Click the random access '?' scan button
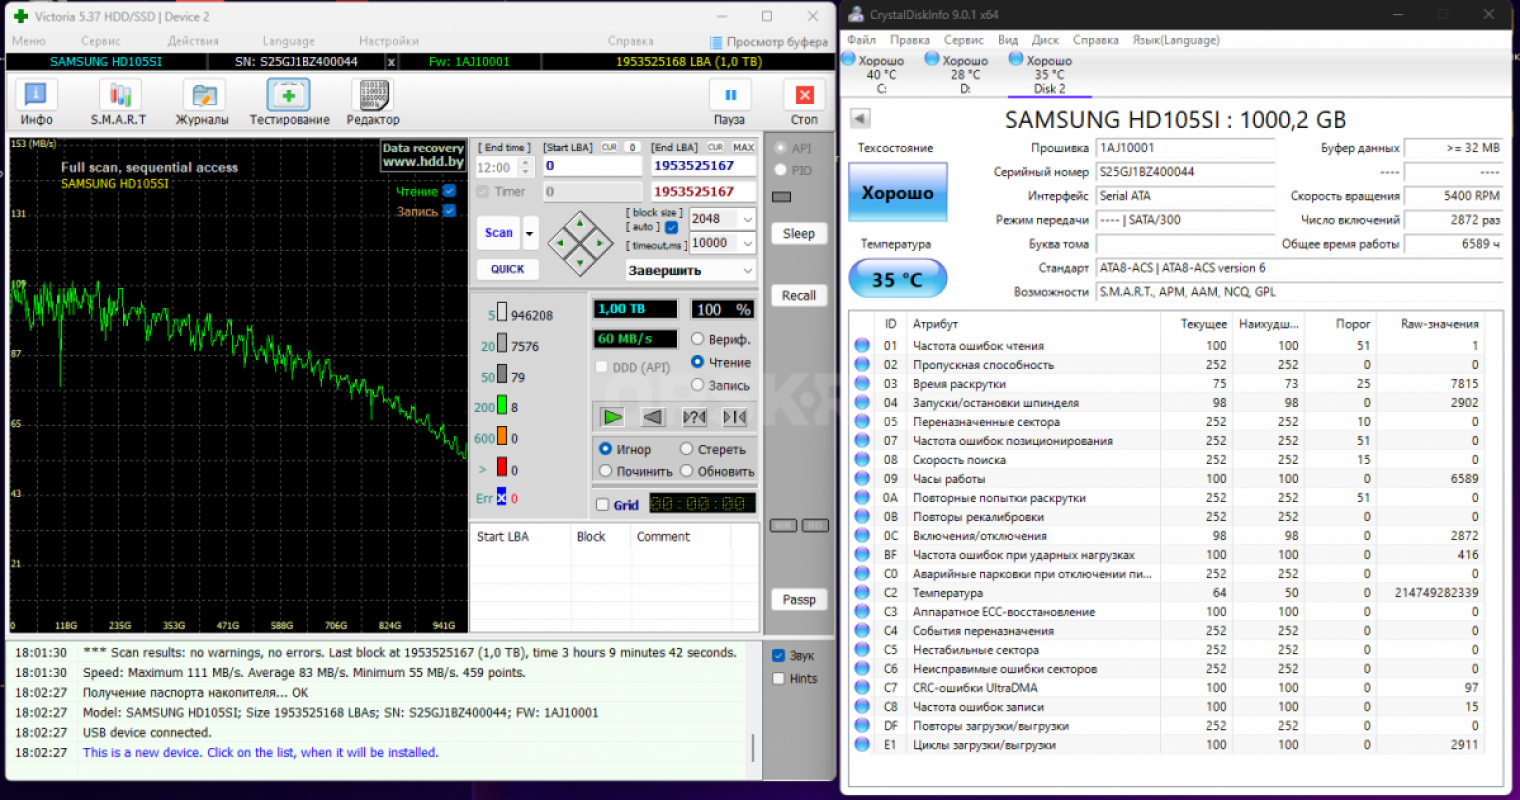Screen dimensions: 1520x800 tap(694, 417)
